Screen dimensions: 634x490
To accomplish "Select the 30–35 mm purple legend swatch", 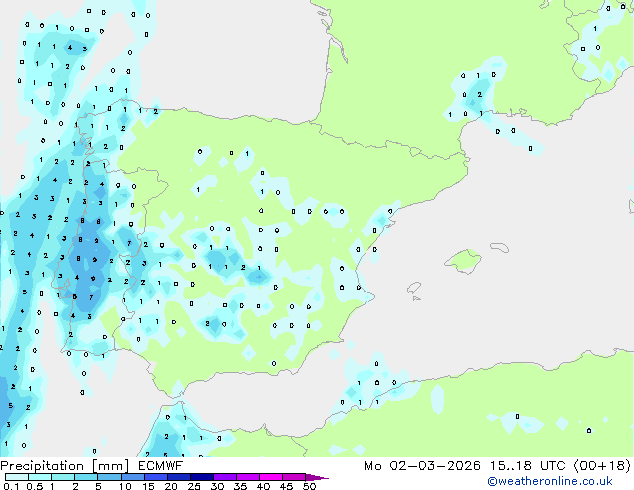I will 224,477.
